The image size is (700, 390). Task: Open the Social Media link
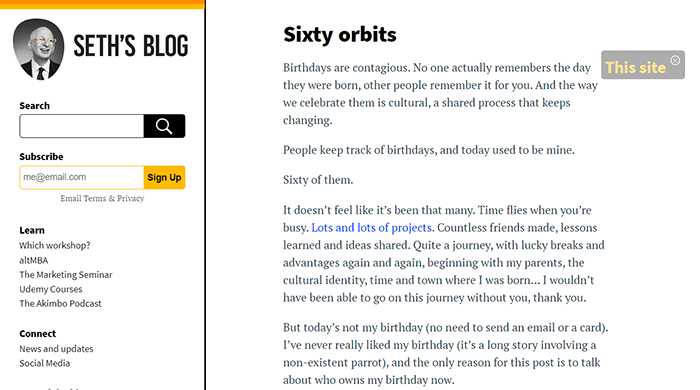click(x=45, y=363)
